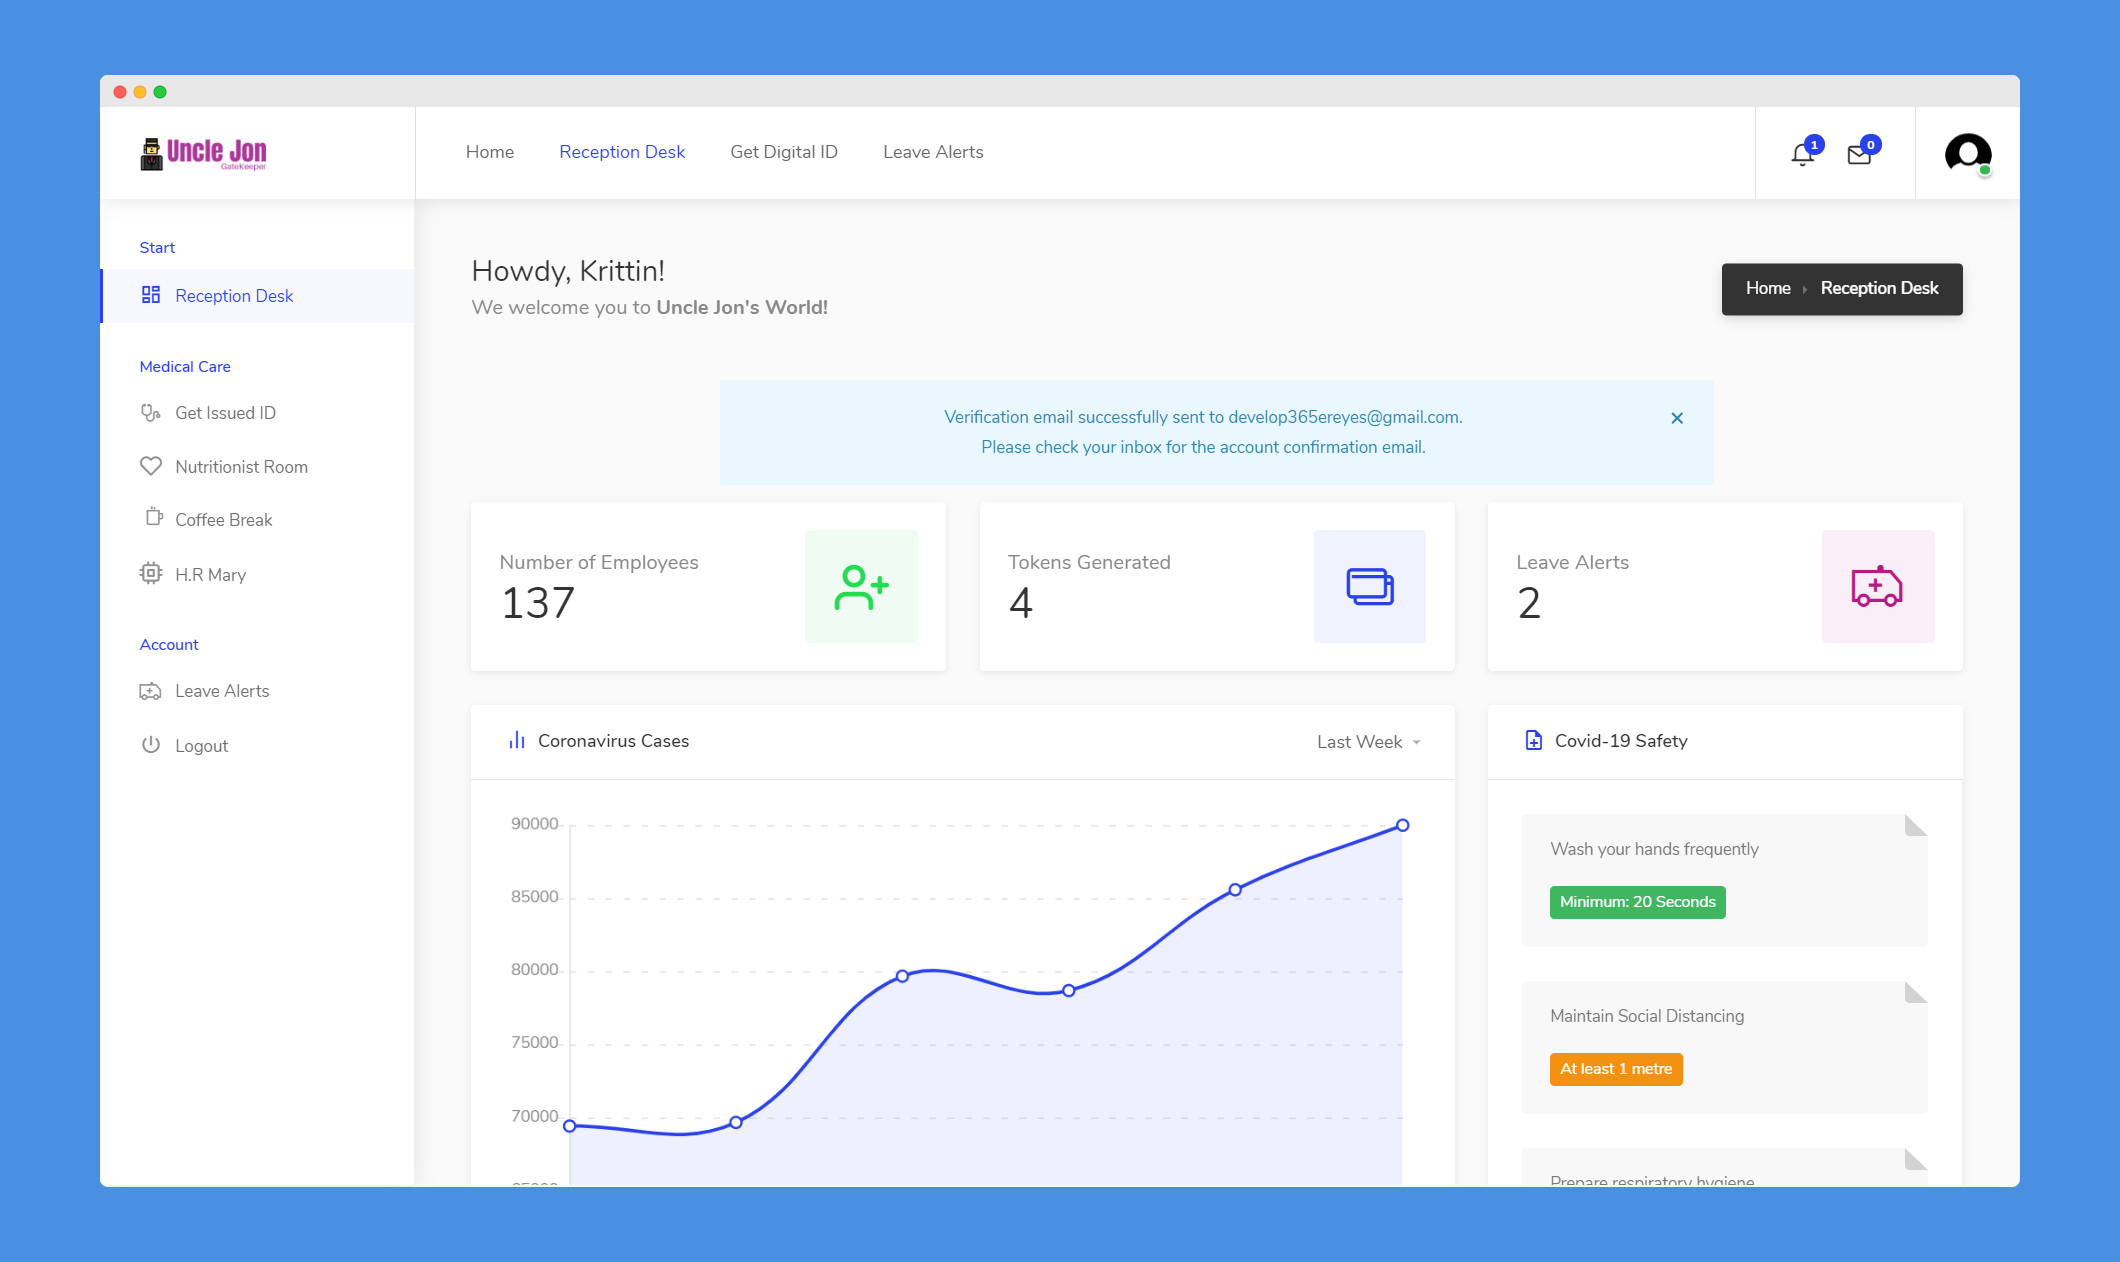
Task: Expand the Last Week dropdown
Action: 1368,742
